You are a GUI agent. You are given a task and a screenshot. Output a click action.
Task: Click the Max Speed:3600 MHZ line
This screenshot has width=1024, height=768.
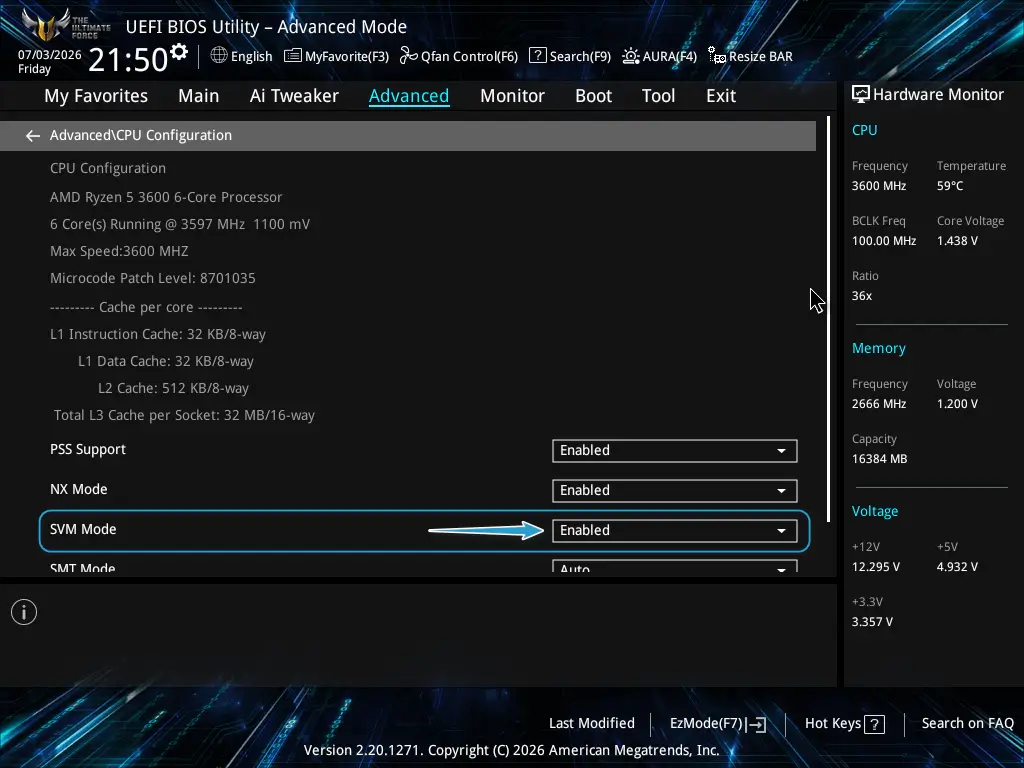(x=119, y=251)
